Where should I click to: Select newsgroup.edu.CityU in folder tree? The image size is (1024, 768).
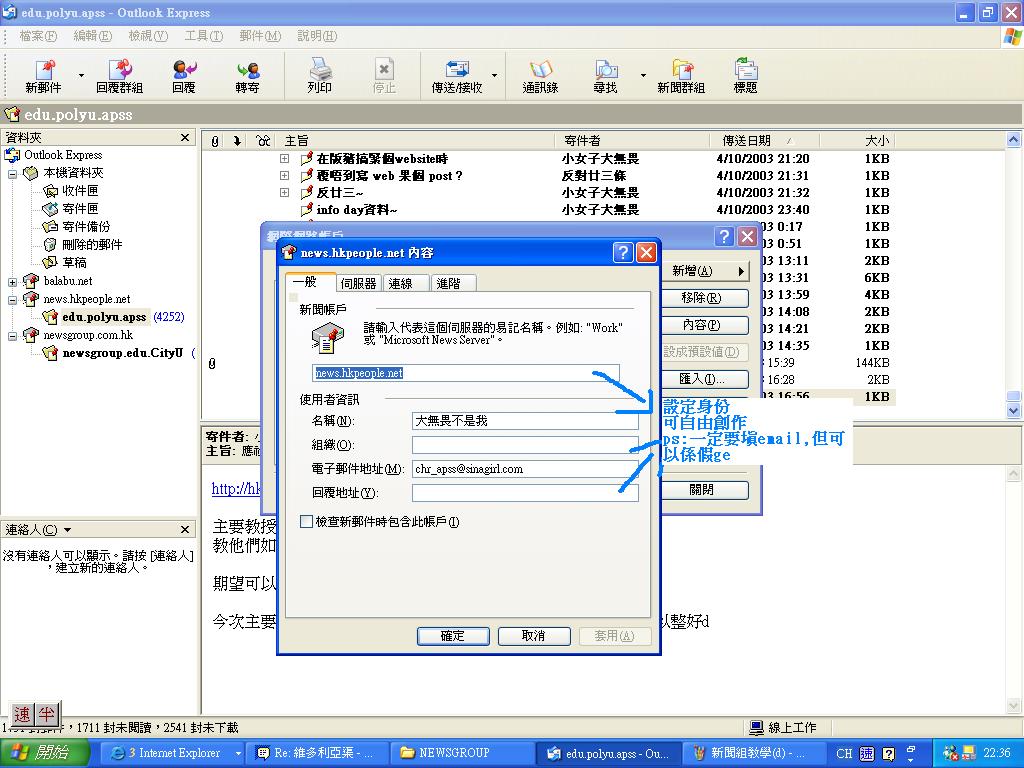122,353
